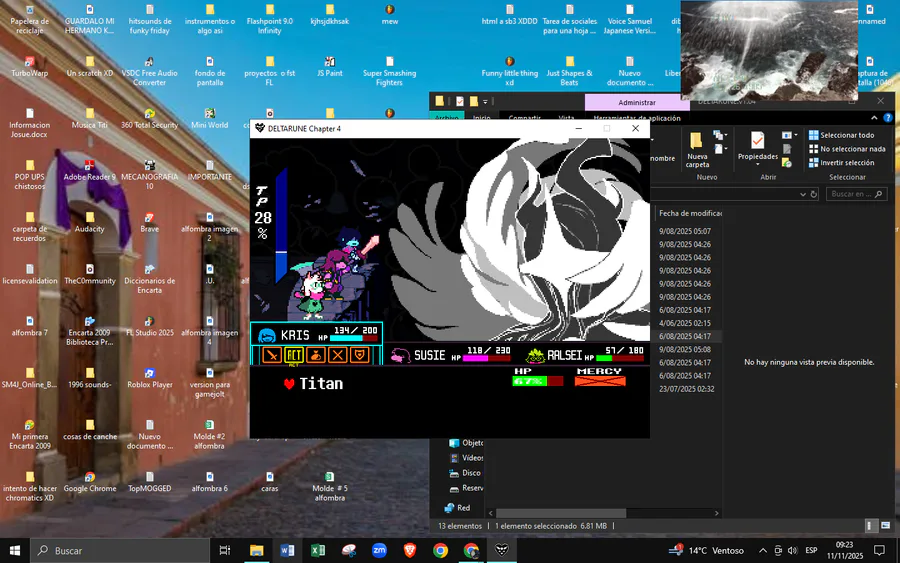The image size is (900, 563).
Task: Refresh the Explorer folder view
Action: click(813, 194)
